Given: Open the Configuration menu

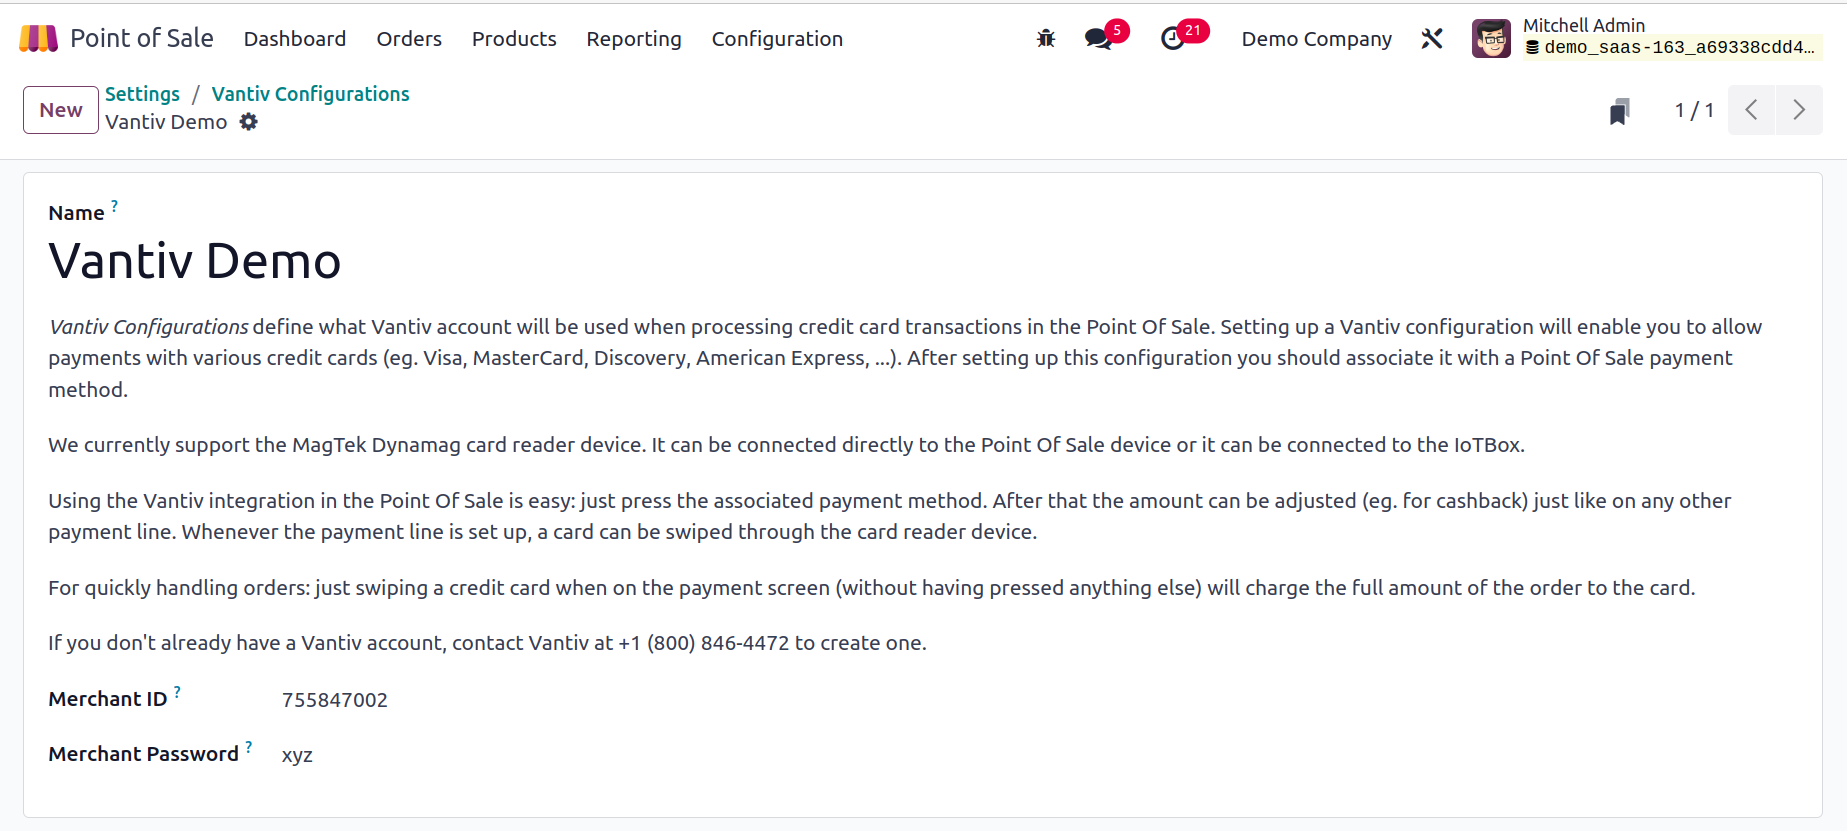Looking at the screenshot, I should [x=777, y=38].
